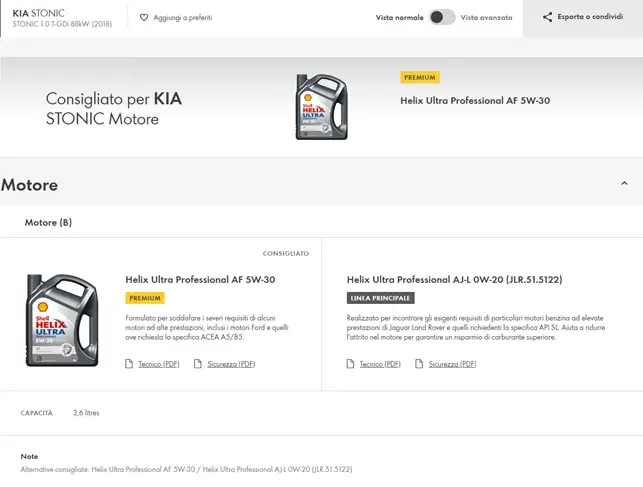Collapse the Motore section chevron
643x487 pixels.
(624, 183)
